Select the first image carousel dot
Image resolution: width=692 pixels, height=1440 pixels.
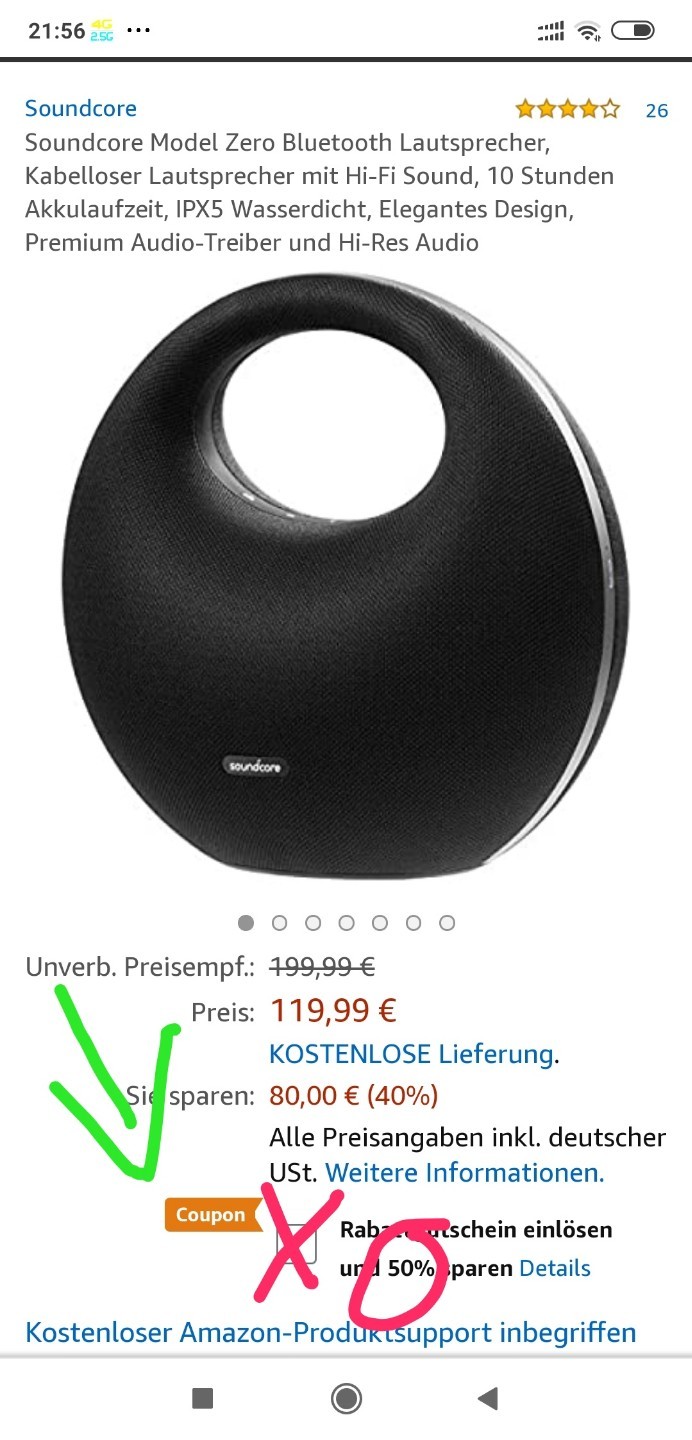pos(246,922)
